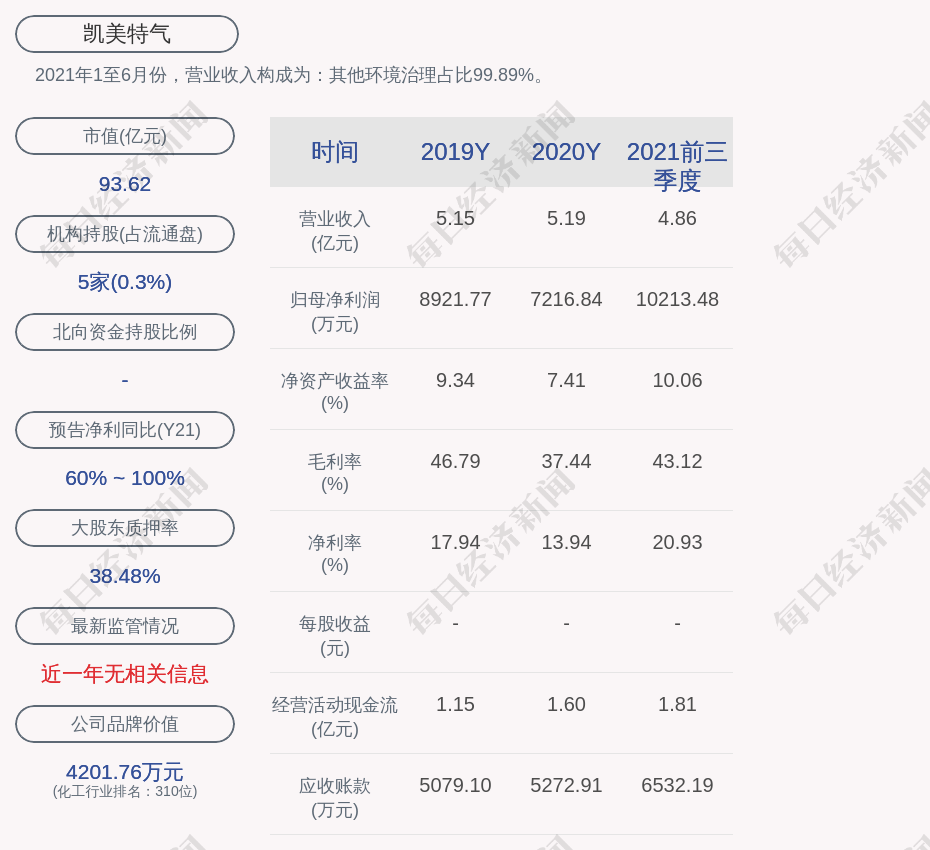Image resolution: width=930 pixels, height=850 pixels.
Task: Select the net margin value 20.93
Action: [x=677, y=542]
